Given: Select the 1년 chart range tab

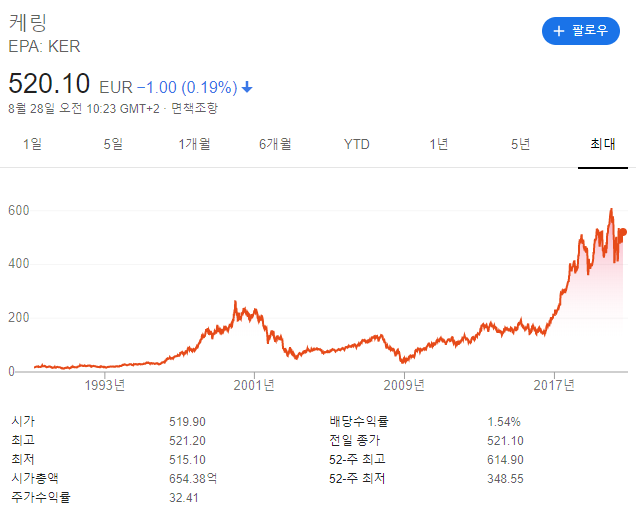Looking at the screenshot, I should pos(439,144).
